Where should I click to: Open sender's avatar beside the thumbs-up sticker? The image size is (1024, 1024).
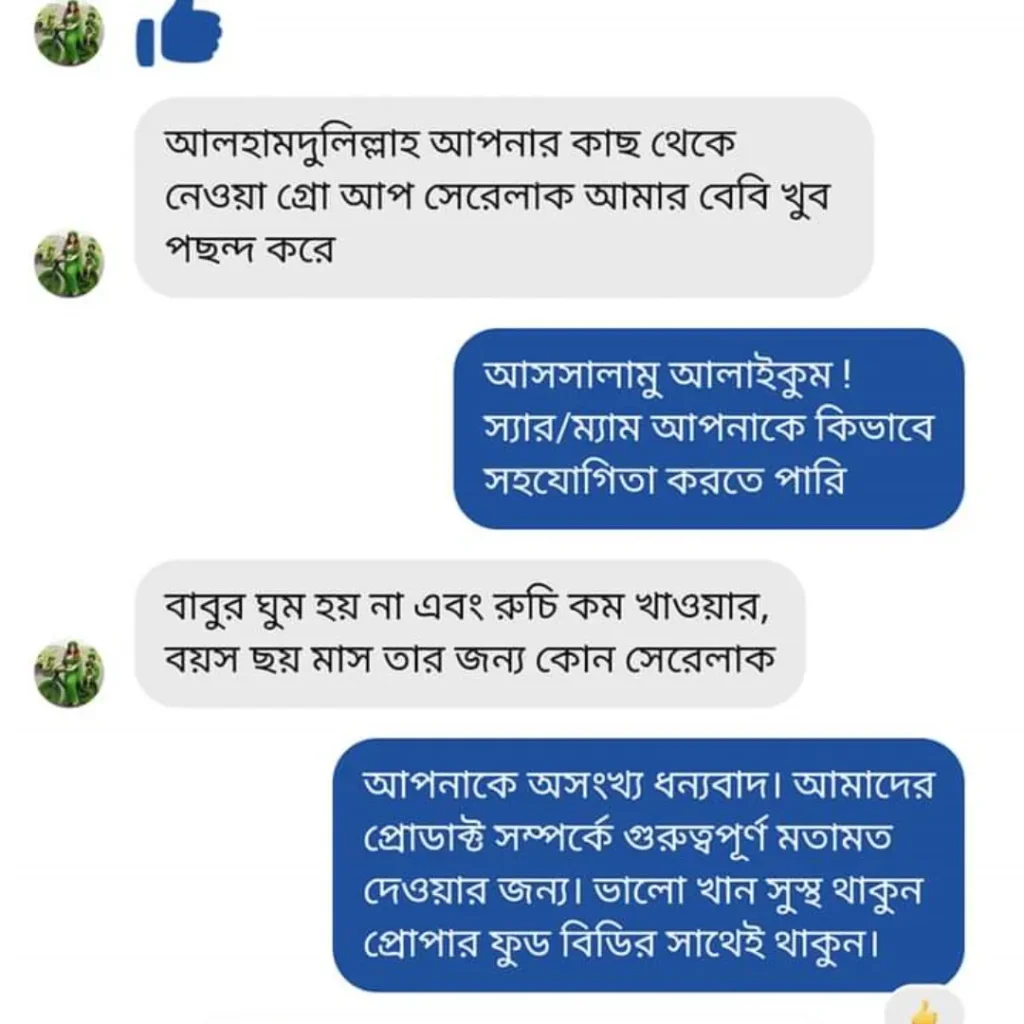[x=69, y=32]
